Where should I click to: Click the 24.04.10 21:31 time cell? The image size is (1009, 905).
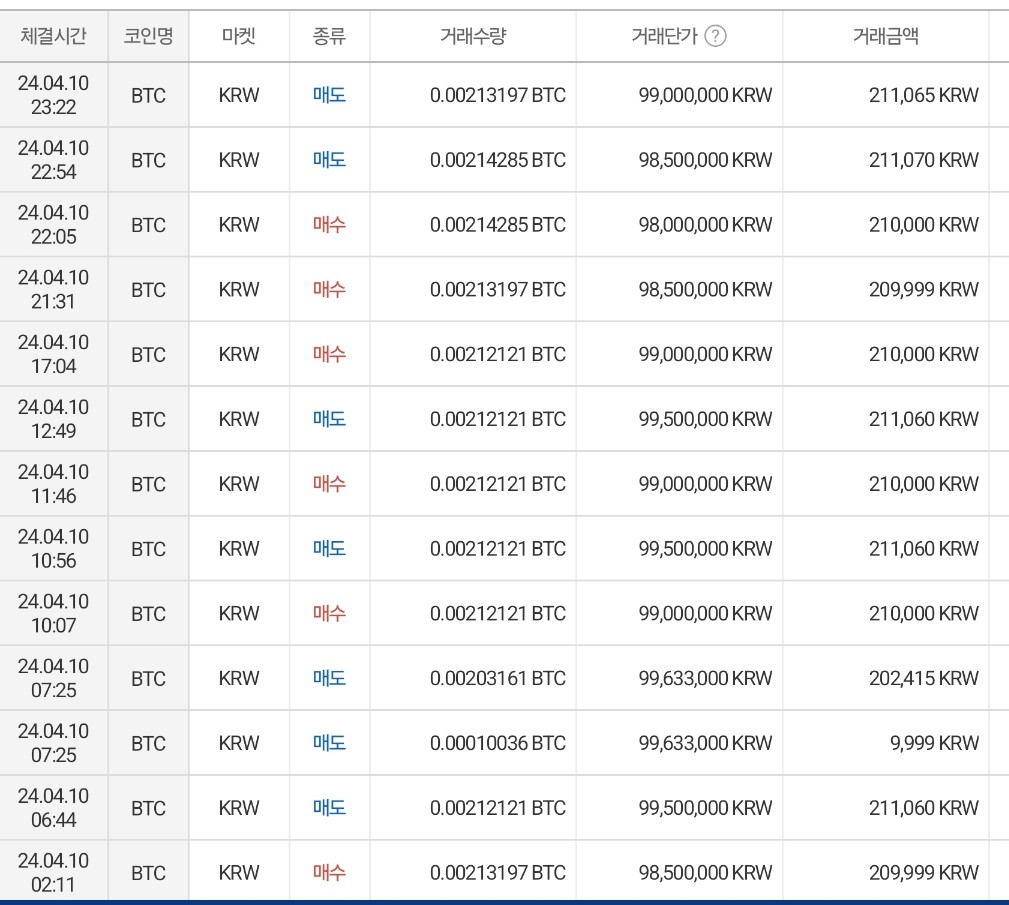tap(53, 289)
